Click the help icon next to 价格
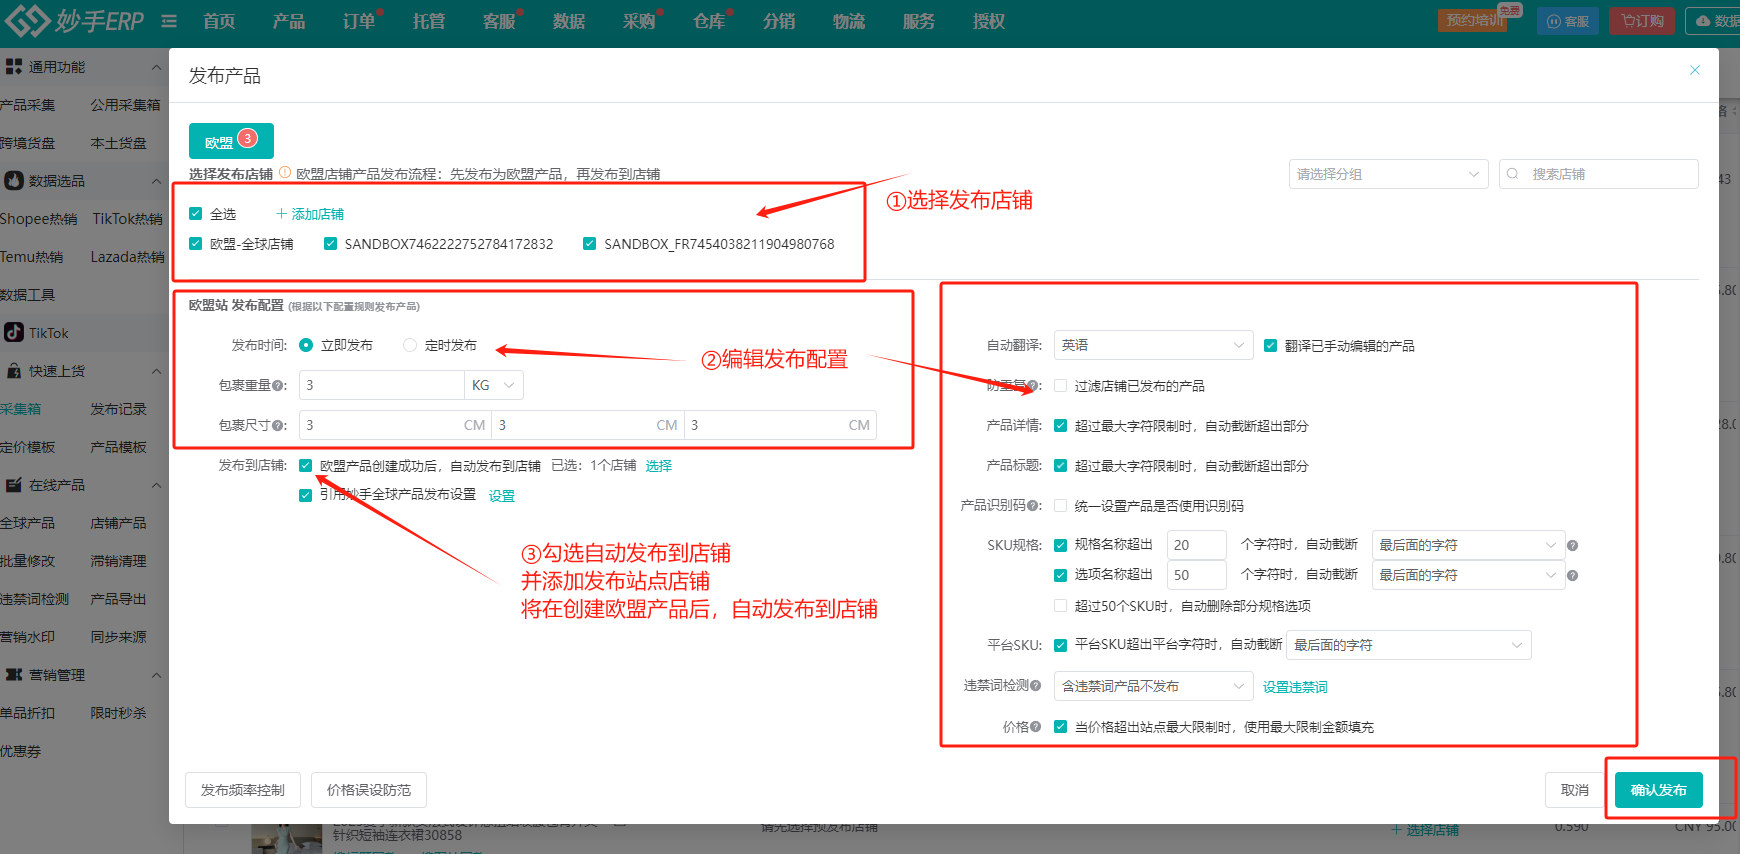This screenshot has width=1740, height=854. (1035, 727)
